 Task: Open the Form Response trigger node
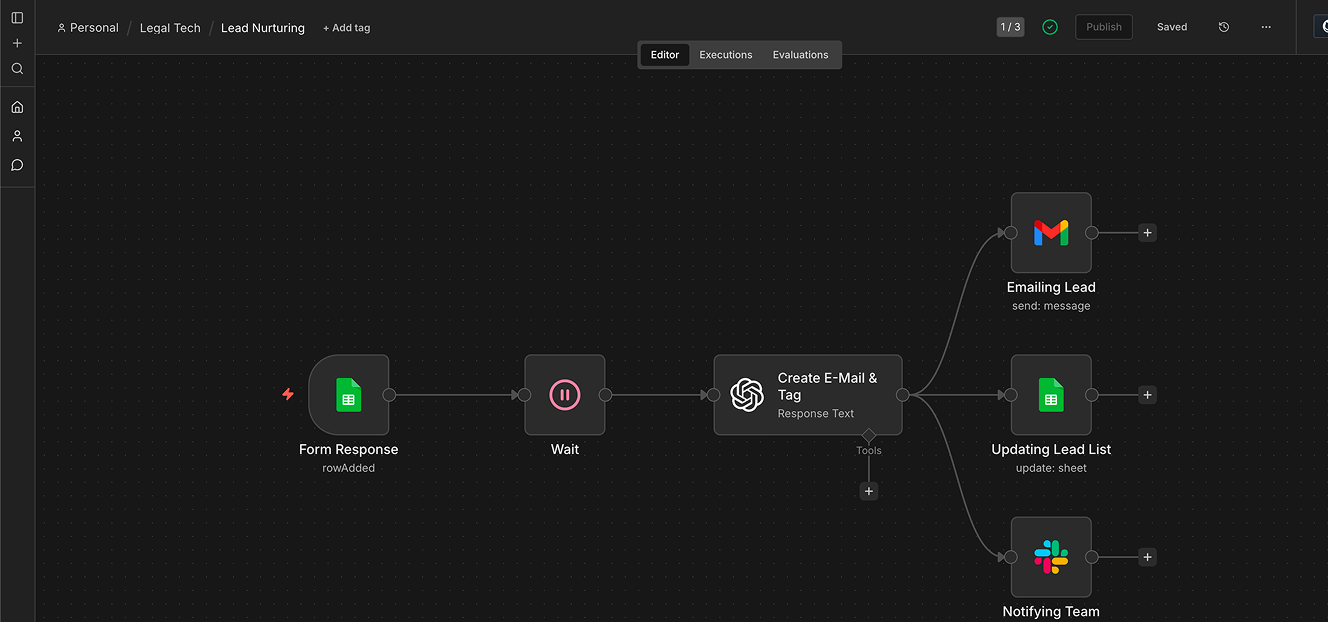click(348, 395)
